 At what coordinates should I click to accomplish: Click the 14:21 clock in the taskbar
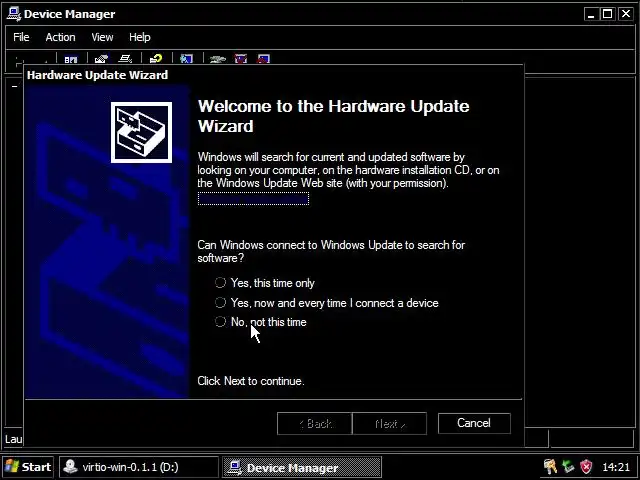616,467
